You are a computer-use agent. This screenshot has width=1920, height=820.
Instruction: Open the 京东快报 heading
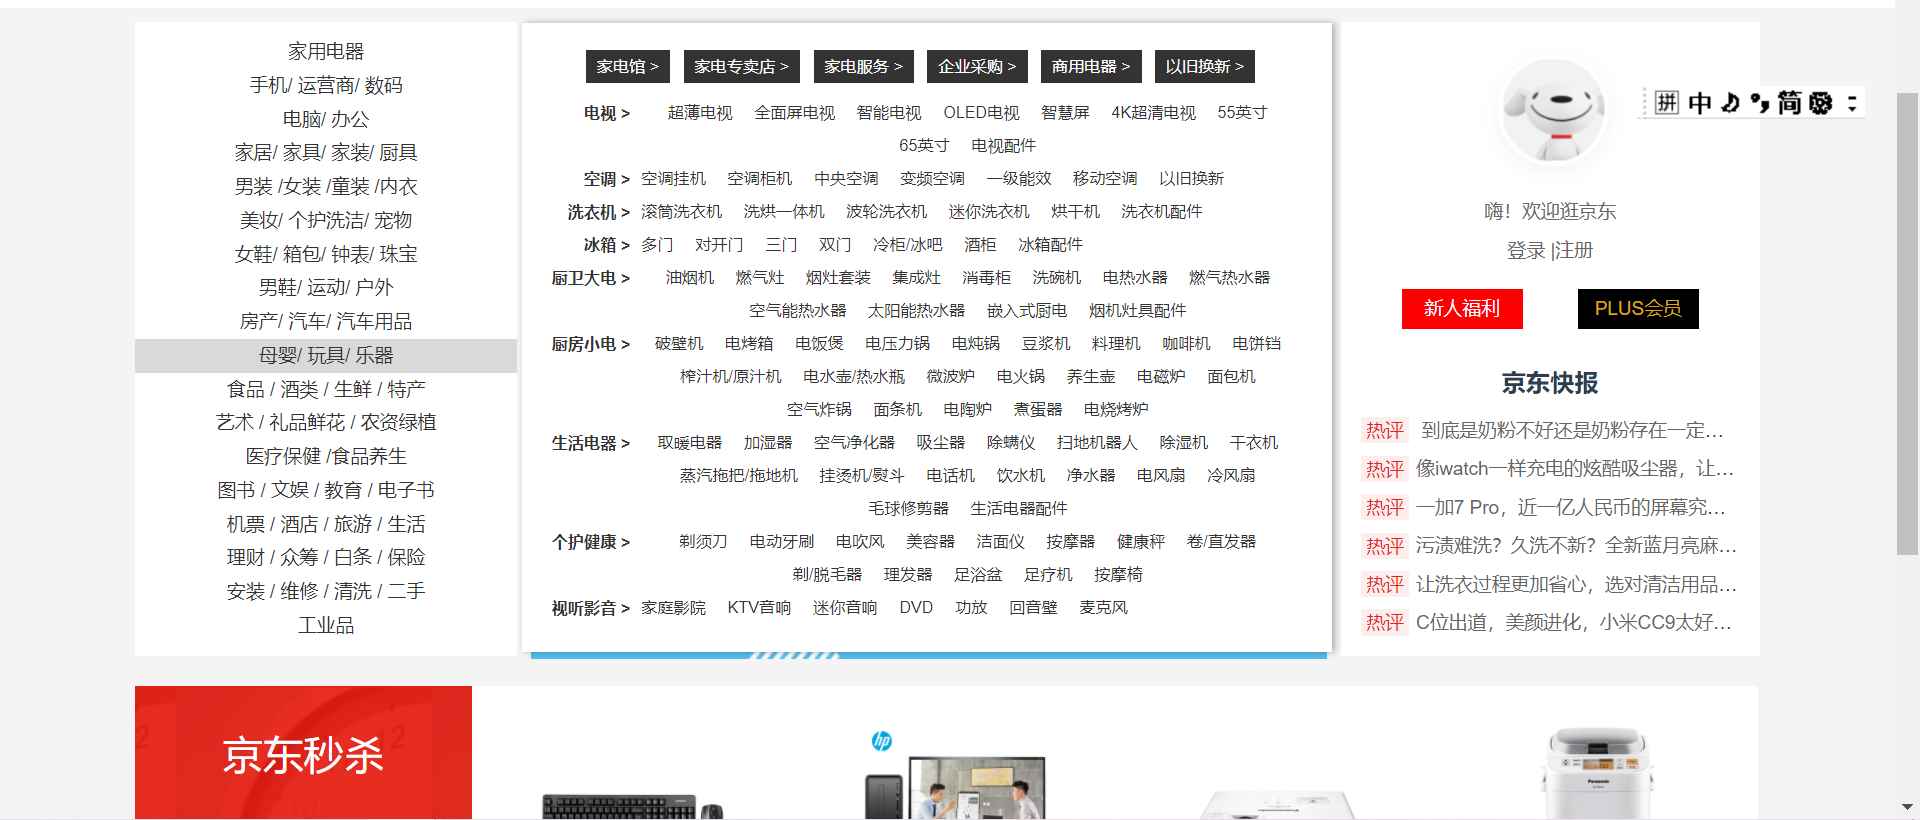point(1550,383)
